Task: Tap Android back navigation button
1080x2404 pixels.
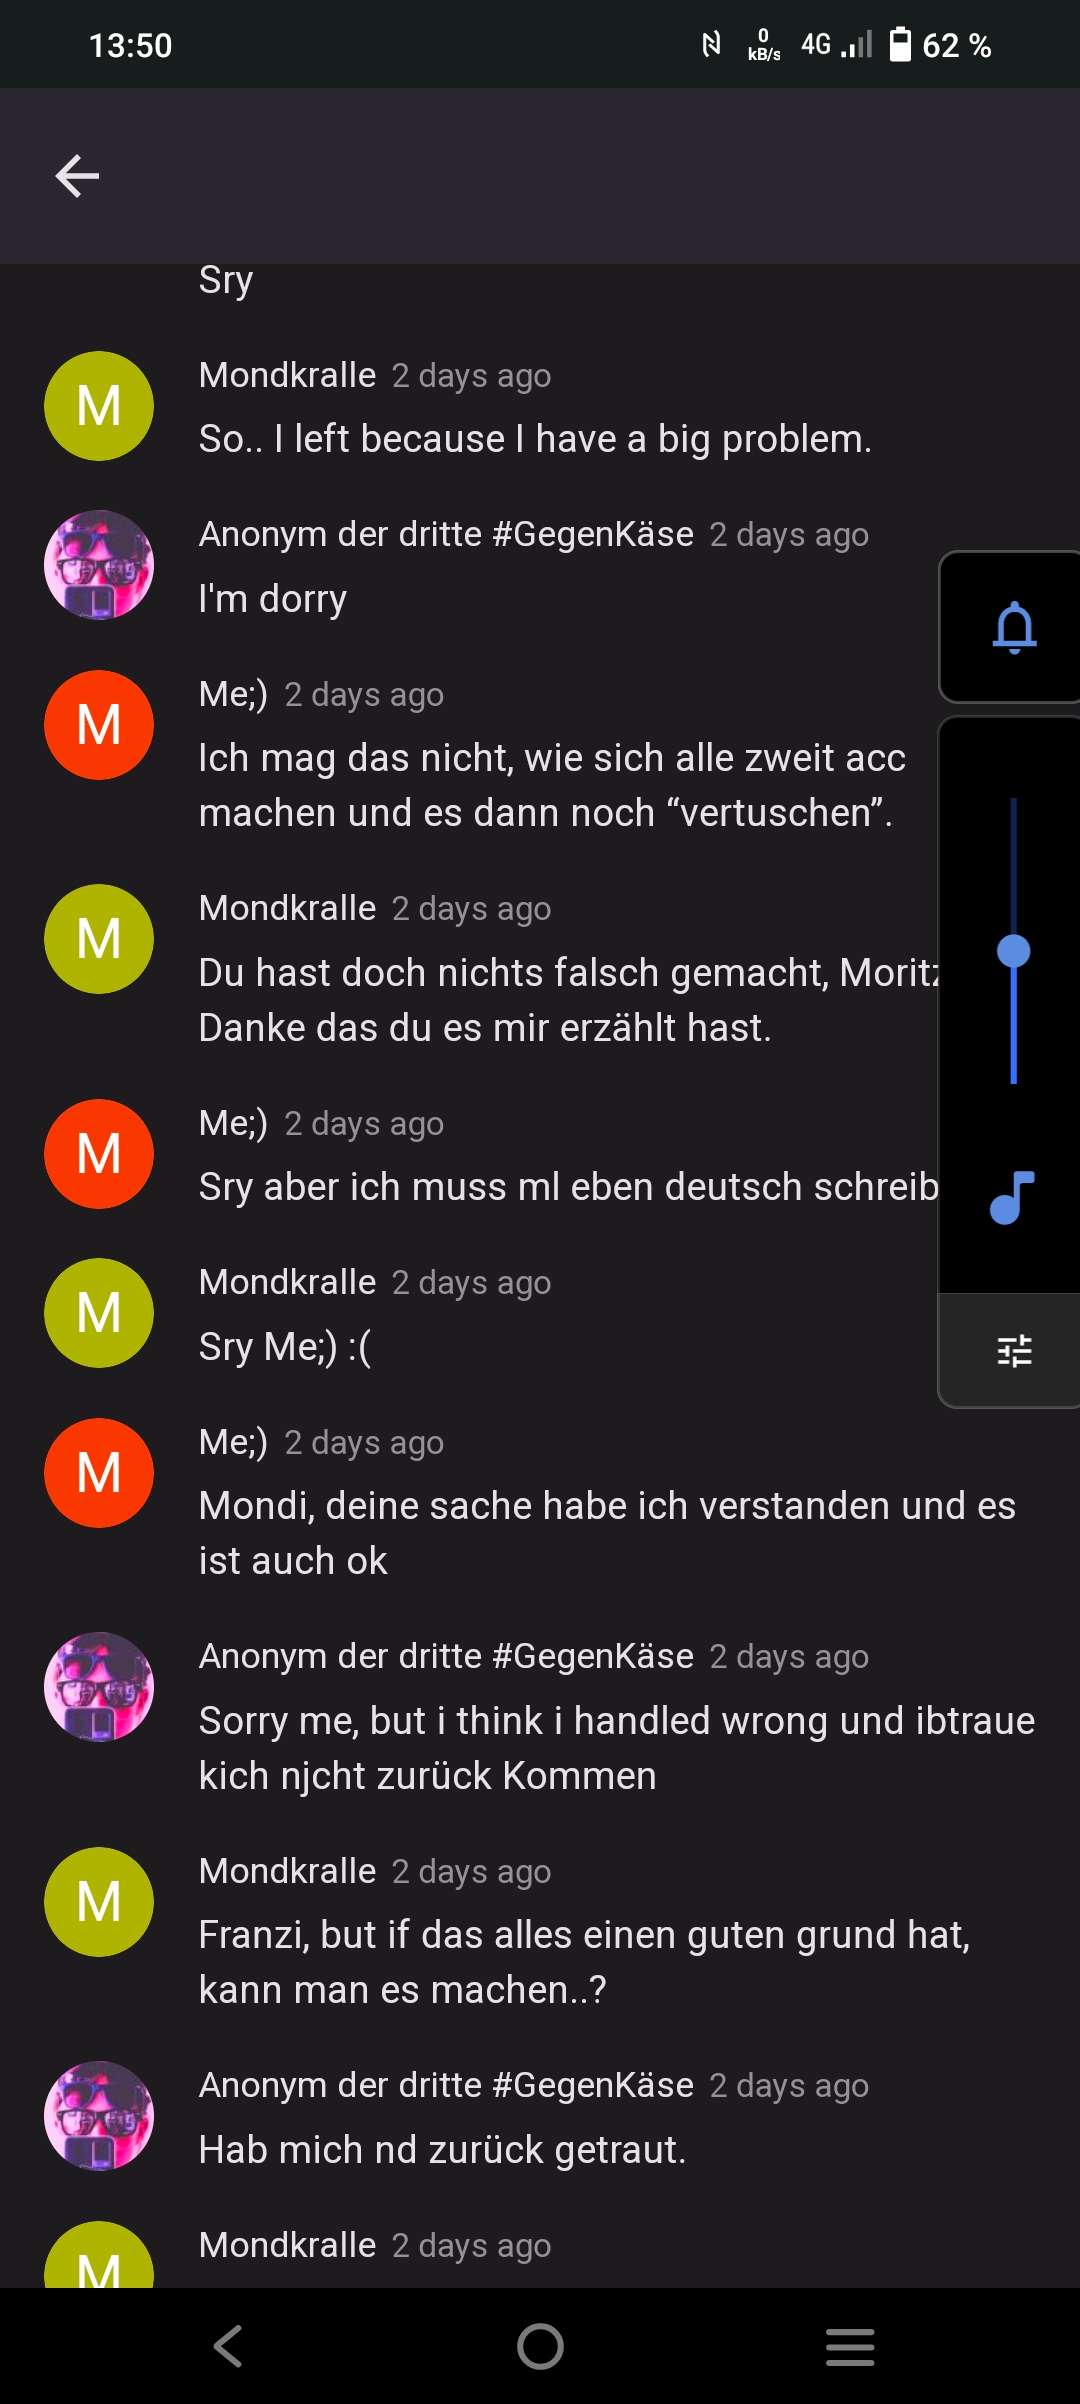Action: tap(229, 2346)
